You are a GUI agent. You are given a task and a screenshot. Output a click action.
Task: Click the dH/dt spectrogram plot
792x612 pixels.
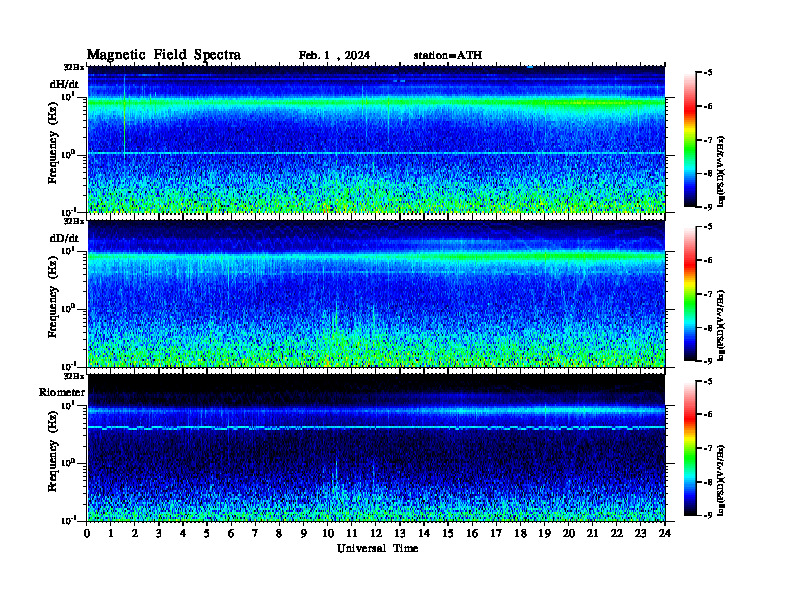tap(376, 139)
